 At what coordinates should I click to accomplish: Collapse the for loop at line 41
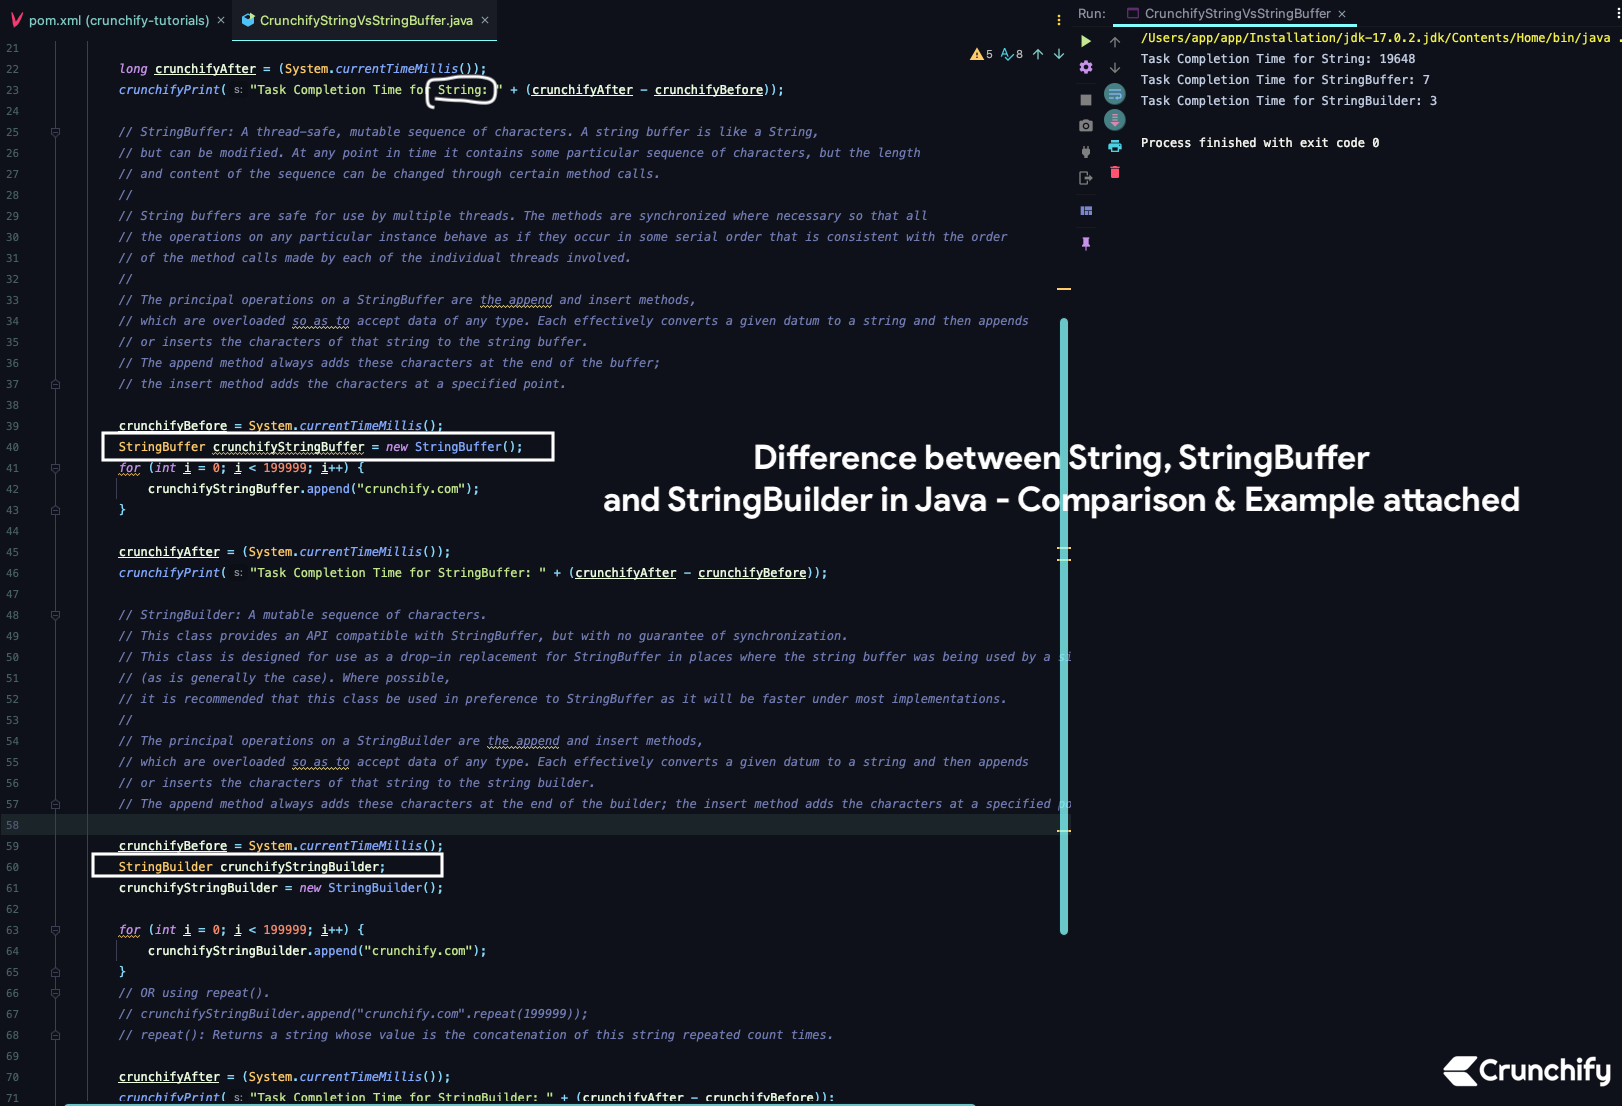click(55, 468)
